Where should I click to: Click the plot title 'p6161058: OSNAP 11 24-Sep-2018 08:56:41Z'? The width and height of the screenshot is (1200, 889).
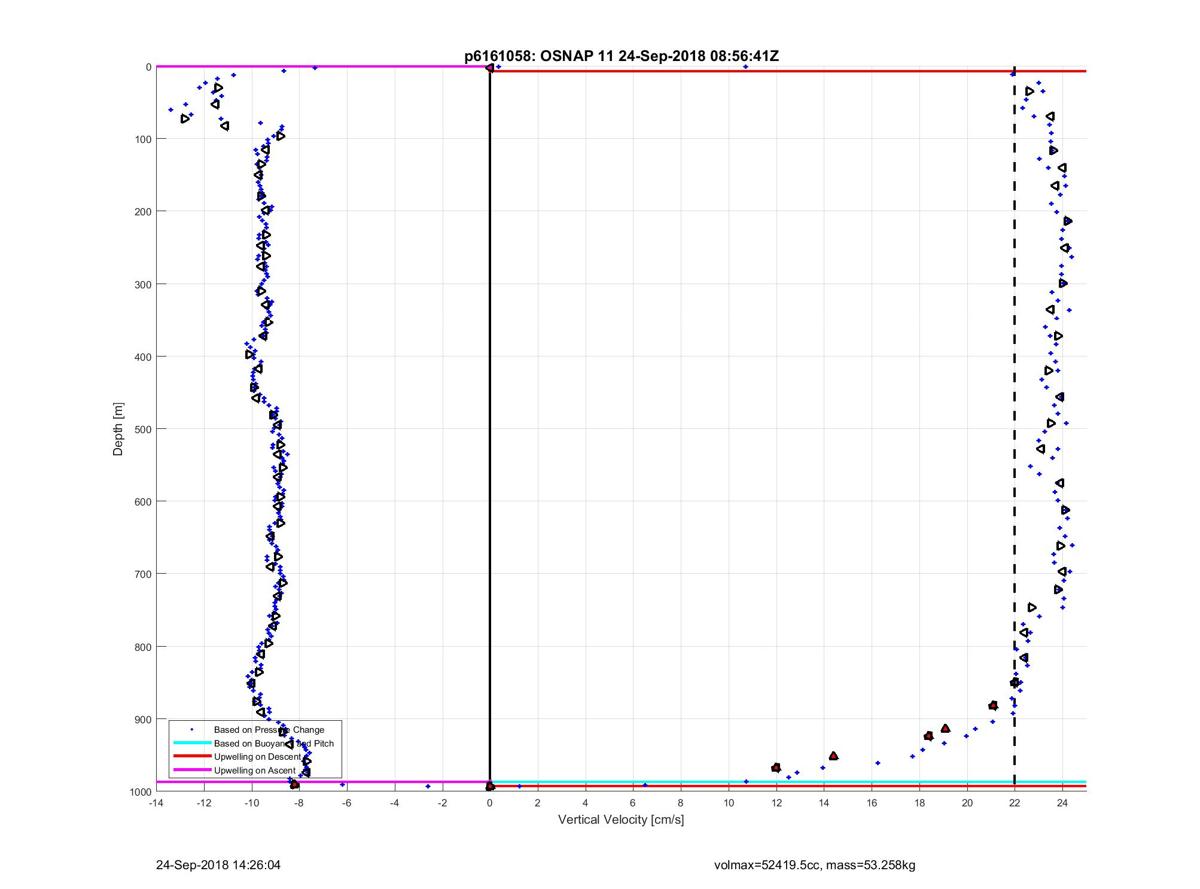[621, 57]
